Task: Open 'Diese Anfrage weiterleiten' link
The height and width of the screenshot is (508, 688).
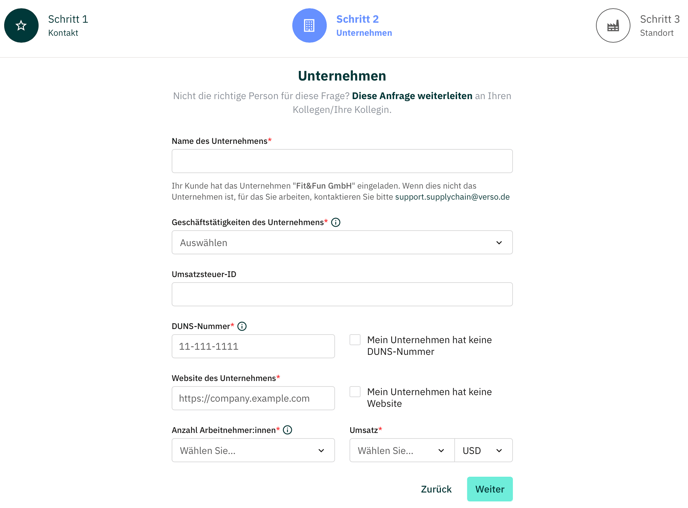Action: point(412,96)
